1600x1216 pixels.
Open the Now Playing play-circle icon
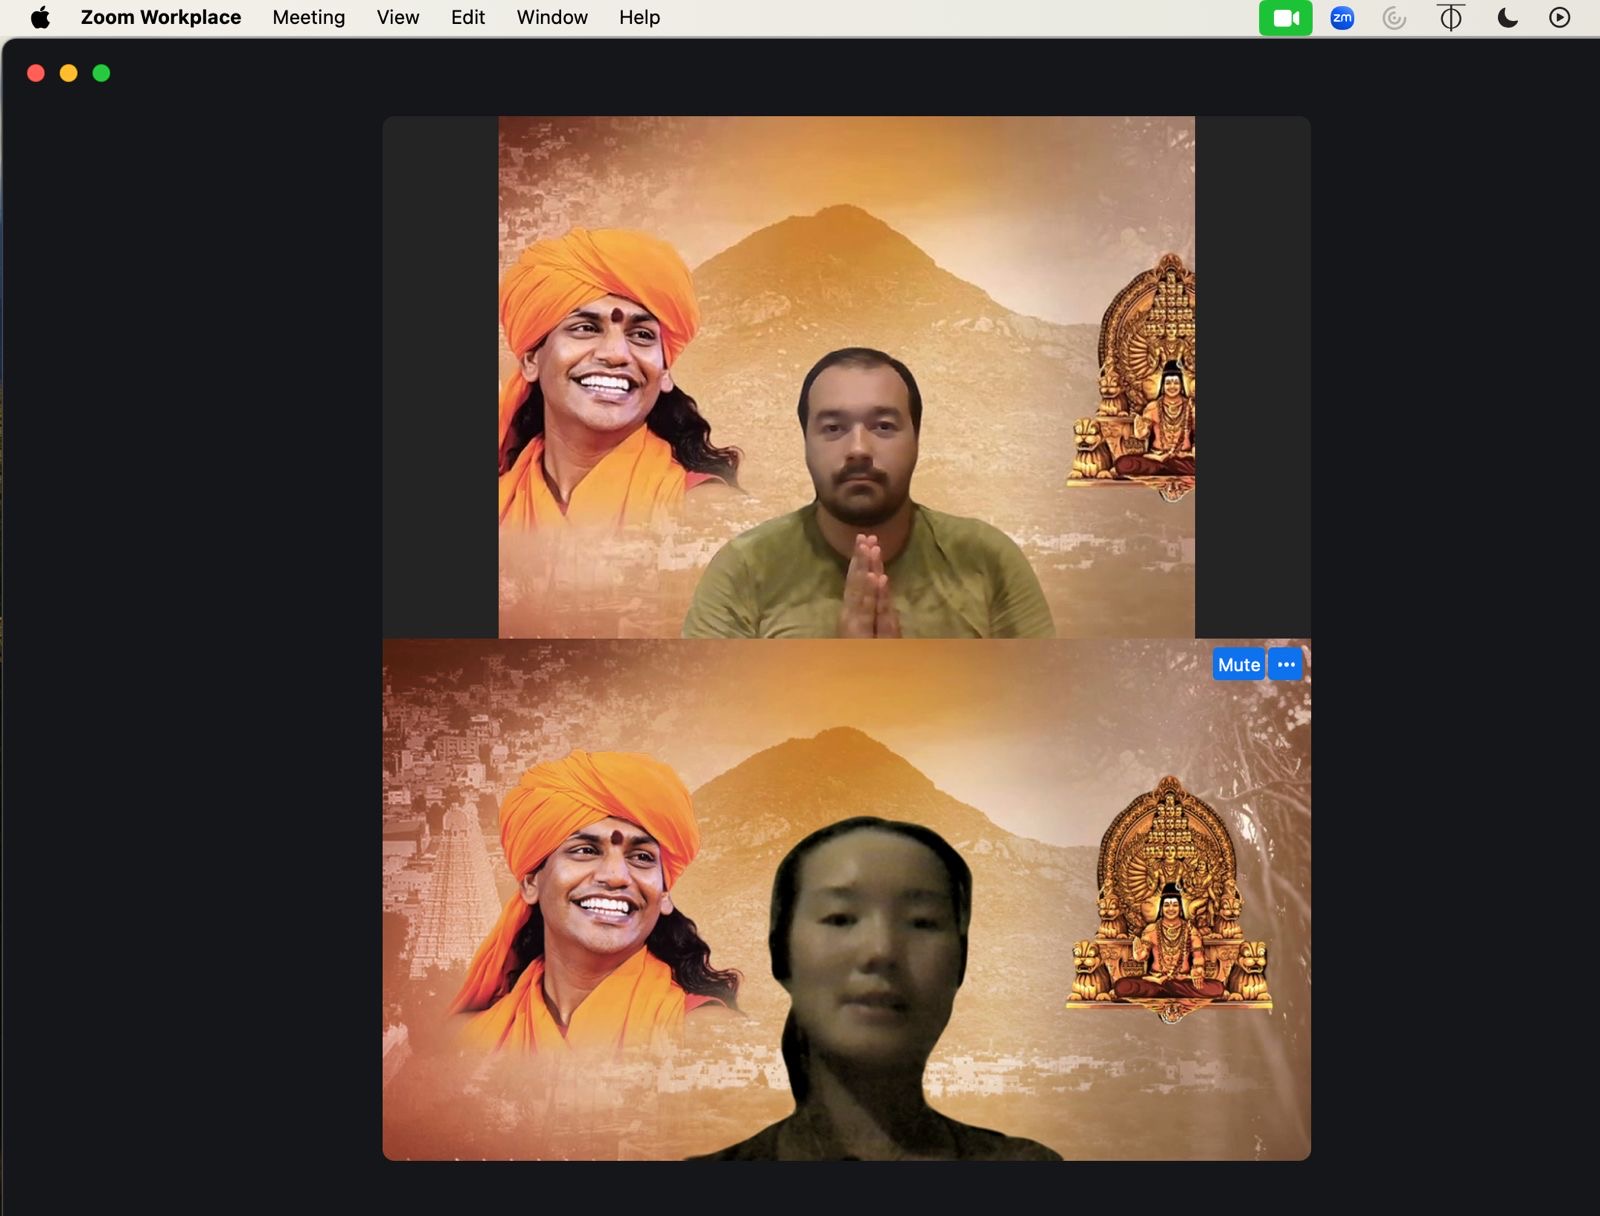(1559, 18)
